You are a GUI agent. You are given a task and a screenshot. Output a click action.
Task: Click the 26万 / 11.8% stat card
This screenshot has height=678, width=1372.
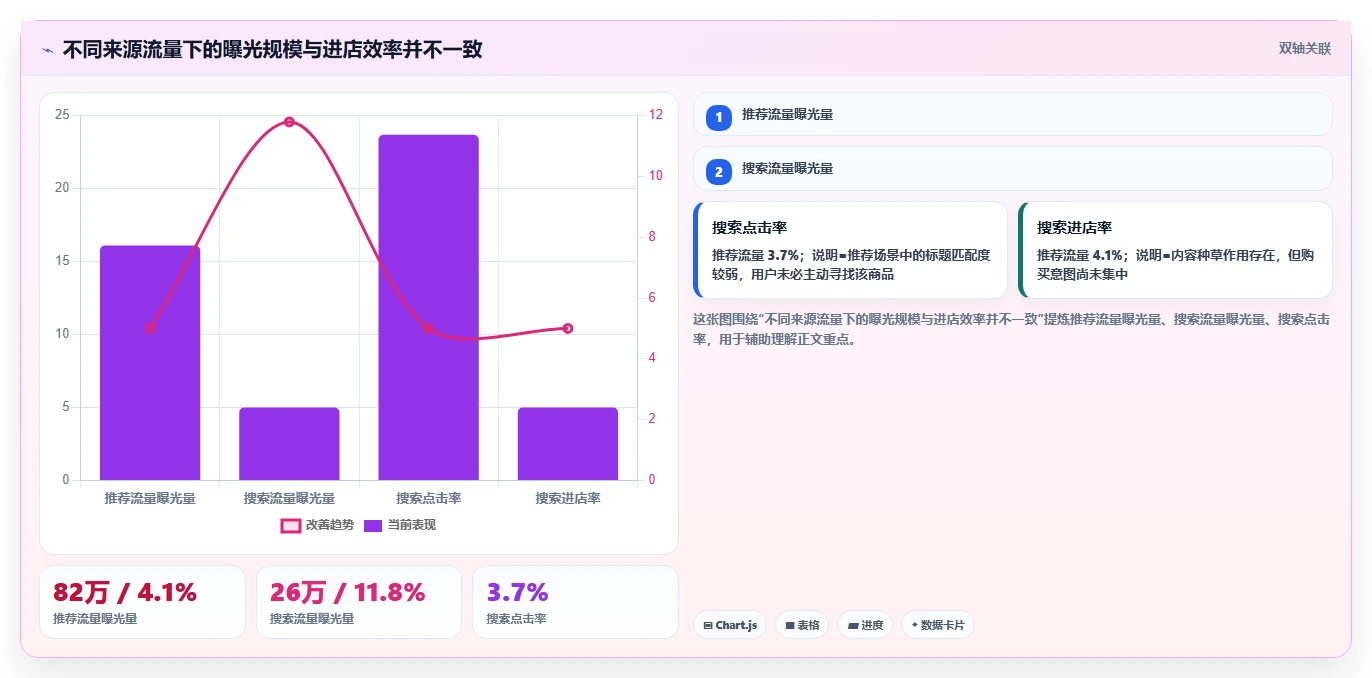coord(359,602)
